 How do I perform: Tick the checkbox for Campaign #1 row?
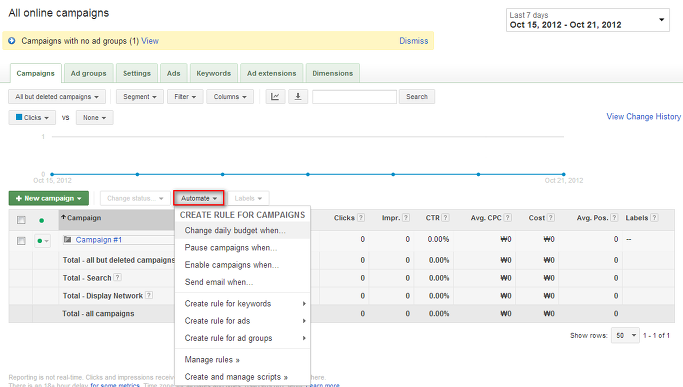coord(21,241)
